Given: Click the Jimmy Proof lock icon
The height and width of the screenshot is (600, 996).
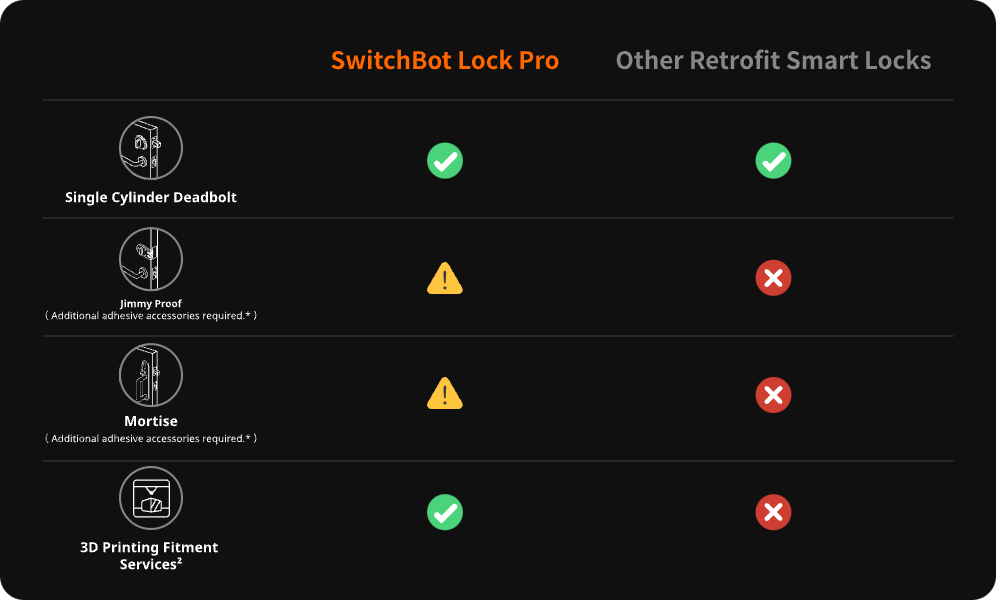Looking at the screenshot, I should tap(151, 259).
